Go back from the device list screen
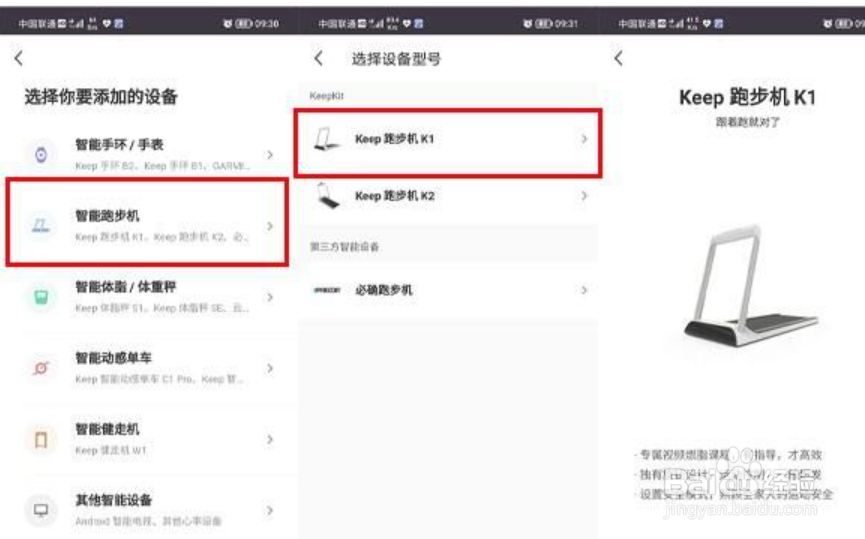This screenshot has height=539, width=865. pos(19,58)
